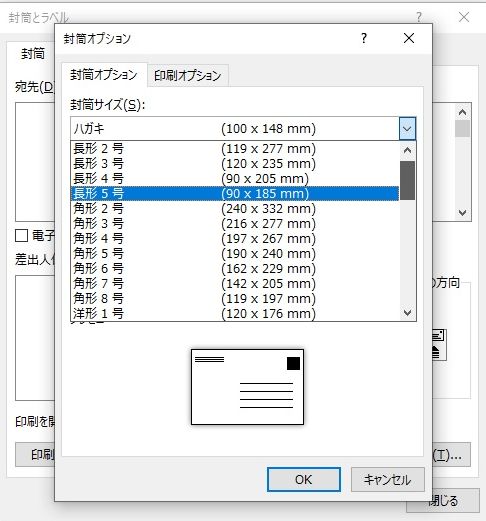
Task: Pick the highlighted 長形 5 号 entry
Action: click(235, 194)
